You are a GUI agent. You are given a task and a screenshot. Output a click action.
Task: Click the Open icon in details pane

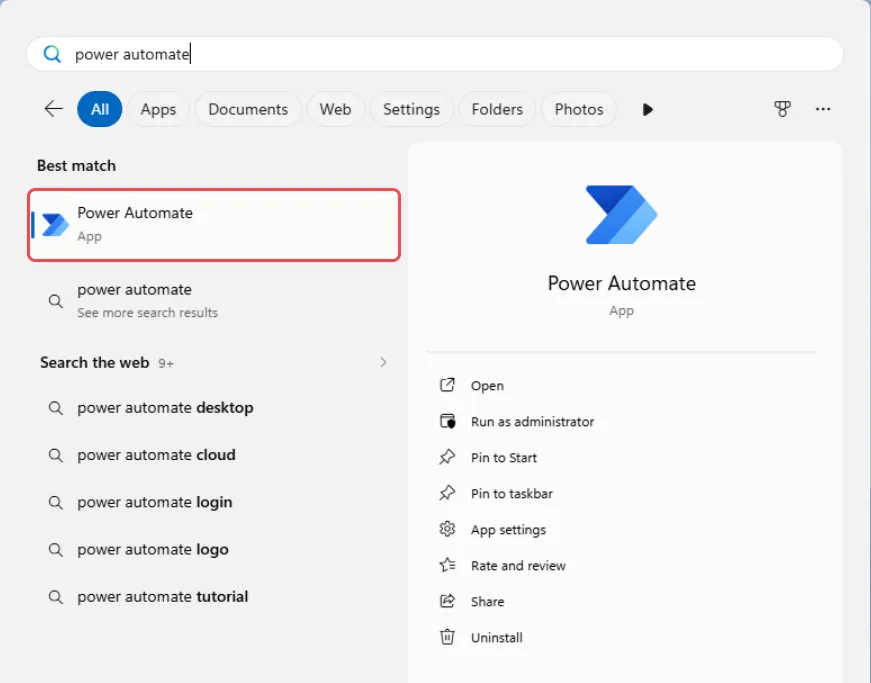tap(447, 385)
